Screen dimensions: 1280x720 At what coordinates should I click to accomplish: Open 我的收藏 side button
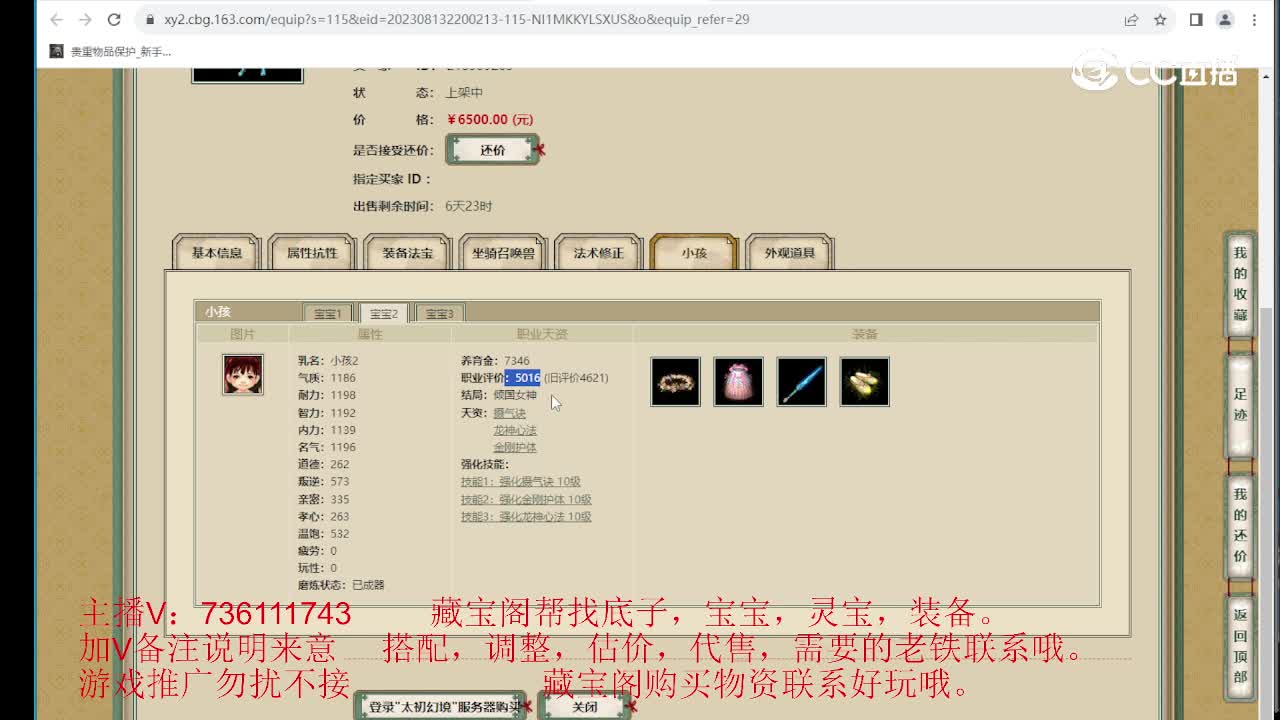1240,284
